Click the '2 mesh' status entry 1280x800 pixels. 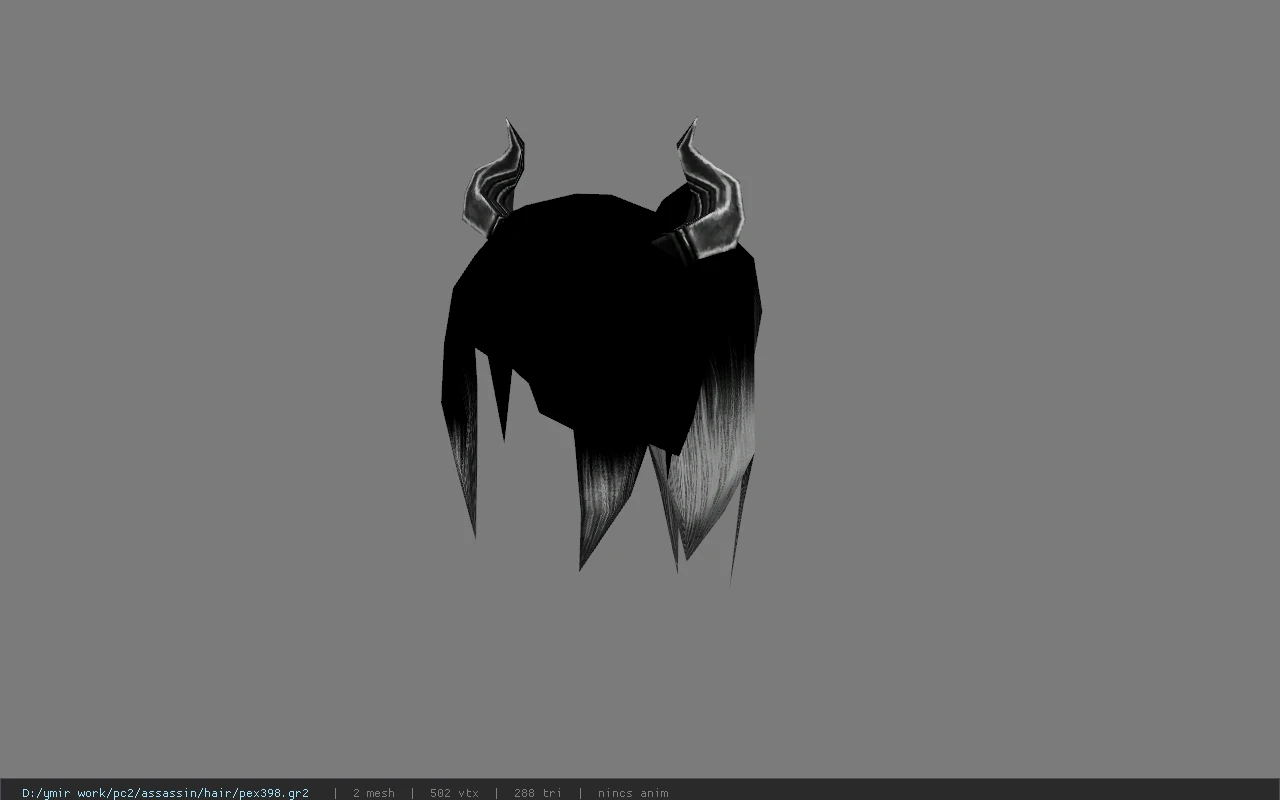[374, 793]
